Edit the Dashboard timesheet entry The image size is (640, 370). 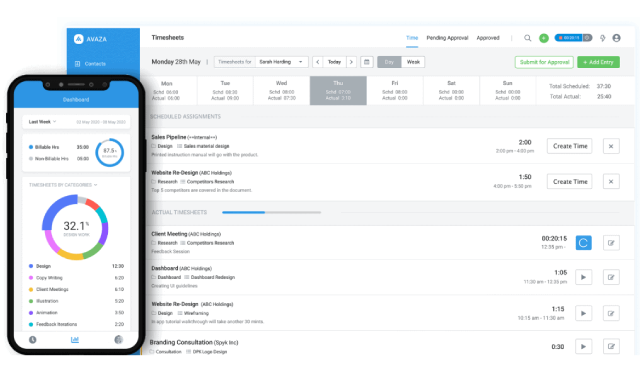[611, 277]
